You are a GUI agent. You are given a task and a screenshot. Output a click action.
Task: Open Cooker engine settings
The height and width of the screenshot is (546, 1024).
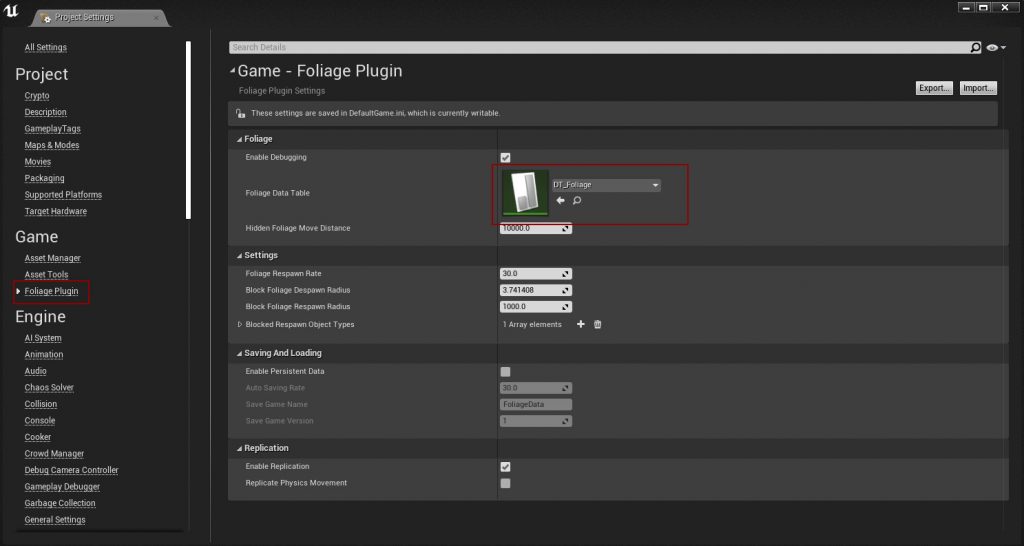click(38, 437)
